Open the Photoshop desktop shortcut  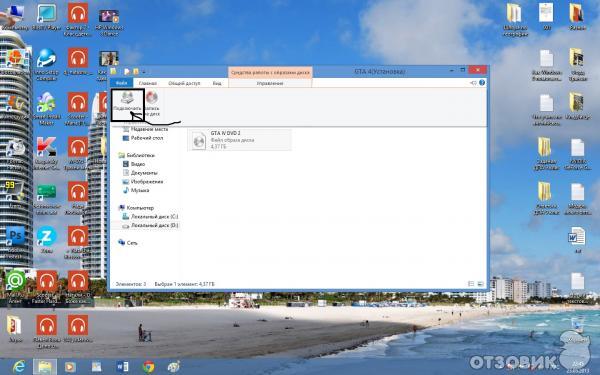[15, 241]
